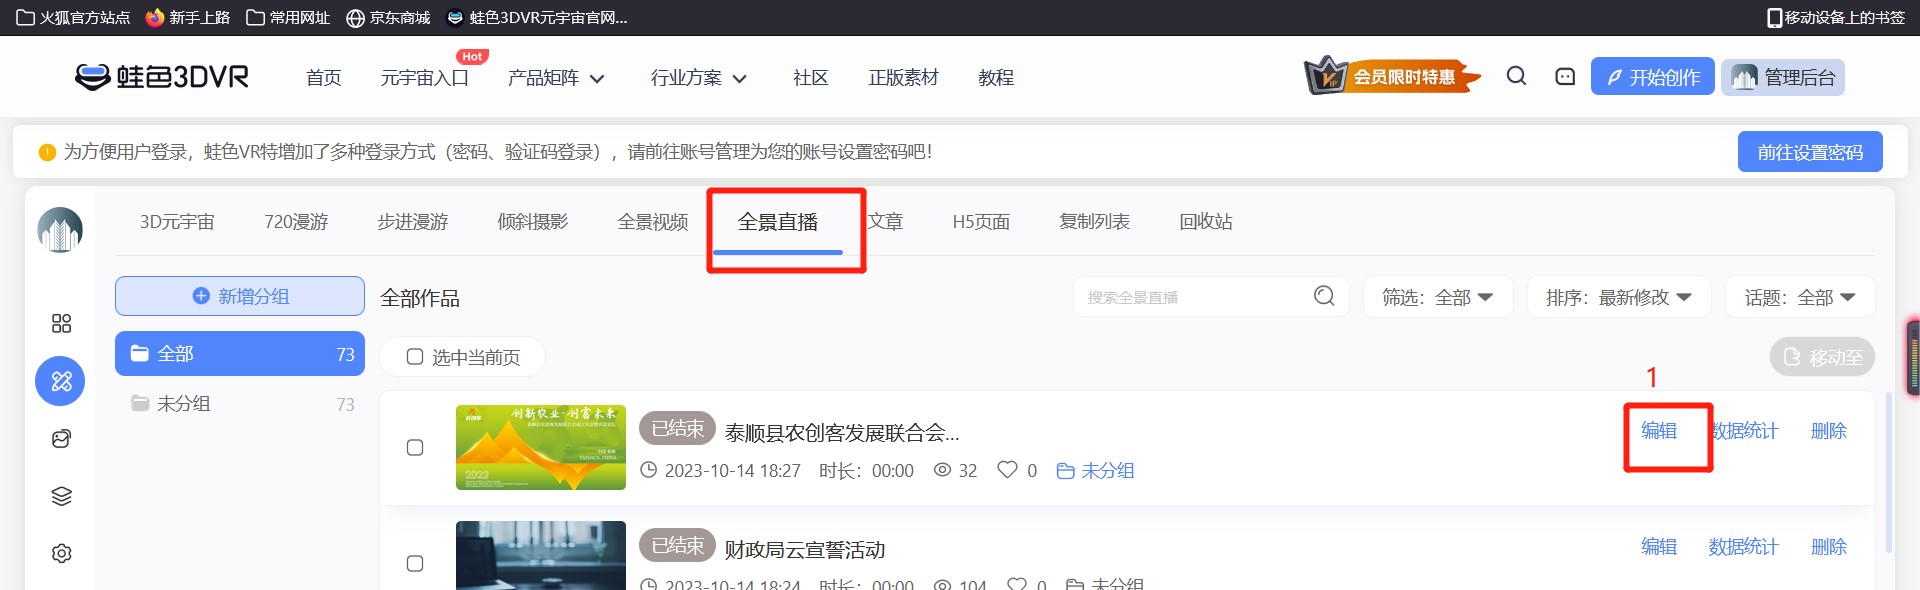Viewport: 1920px width, 590px height.
Task: Switch to the 复制列表 tab
Action: pos(1095,222)
